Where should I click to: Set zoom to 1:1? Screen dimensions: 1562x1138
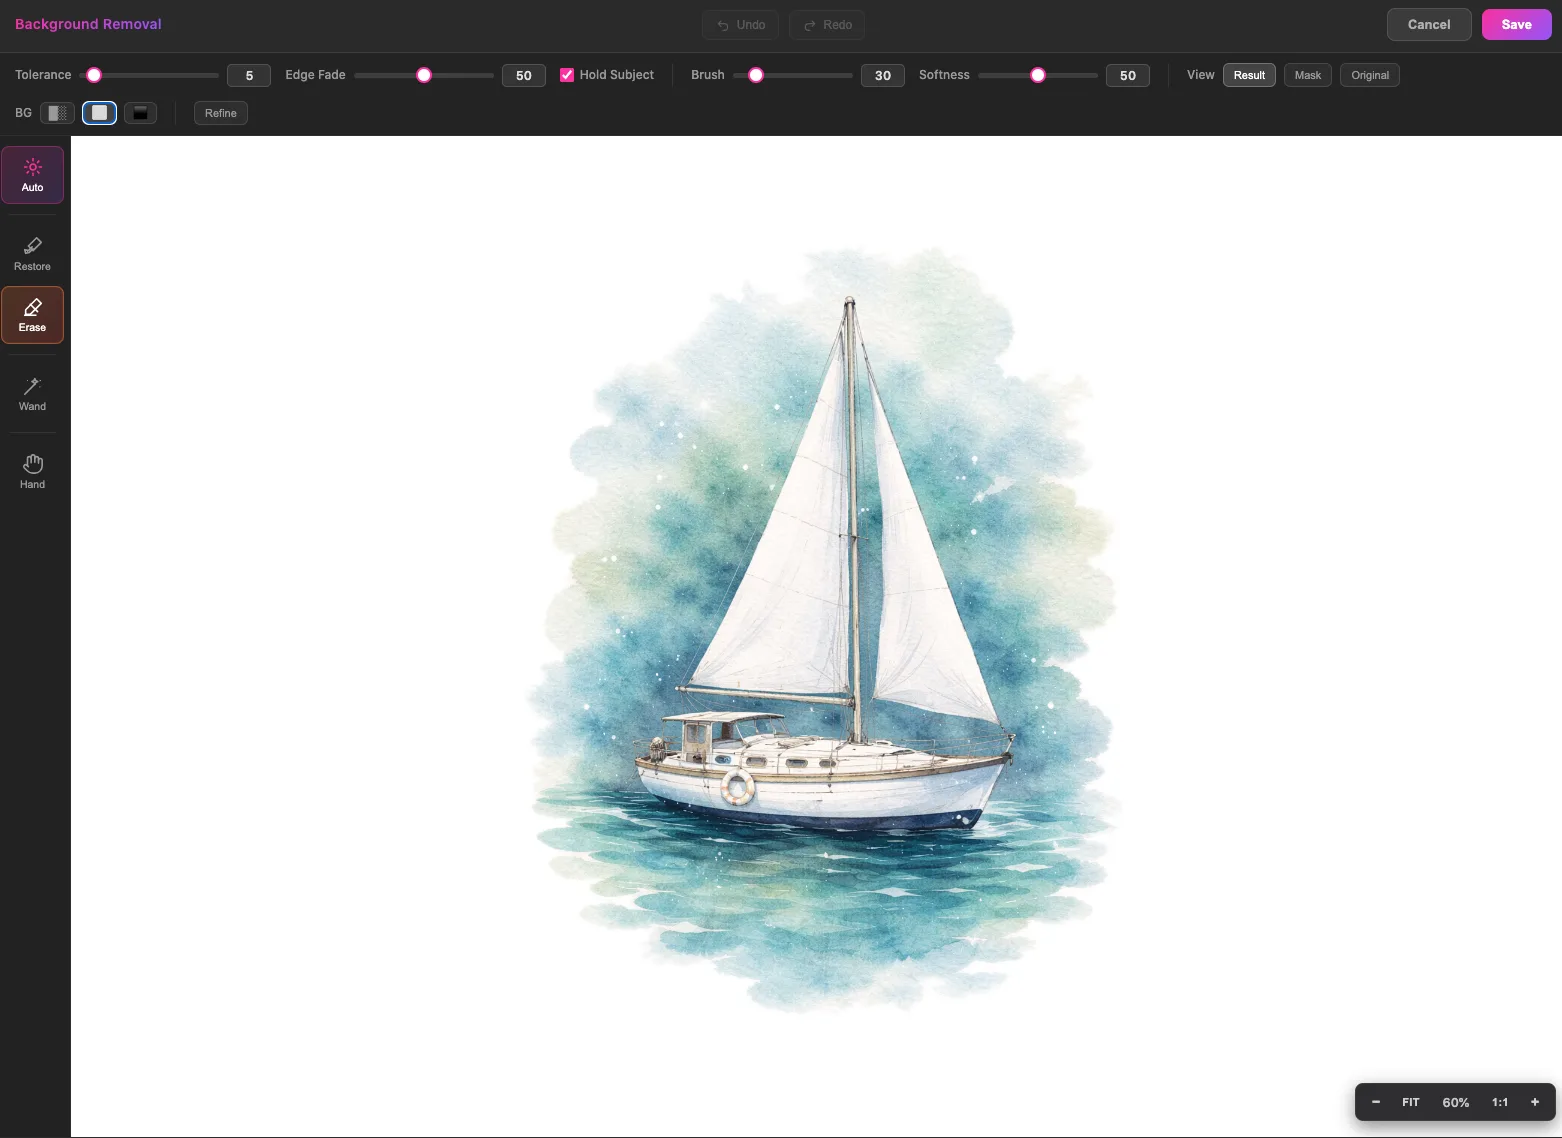tap(1500, 1102)
